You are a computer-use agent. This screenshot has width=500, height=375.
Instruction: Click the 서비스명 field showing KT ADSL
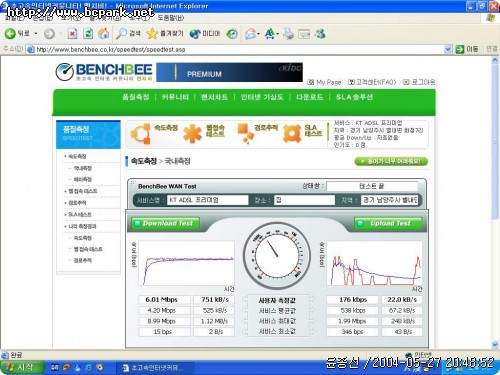pos(207,200)
